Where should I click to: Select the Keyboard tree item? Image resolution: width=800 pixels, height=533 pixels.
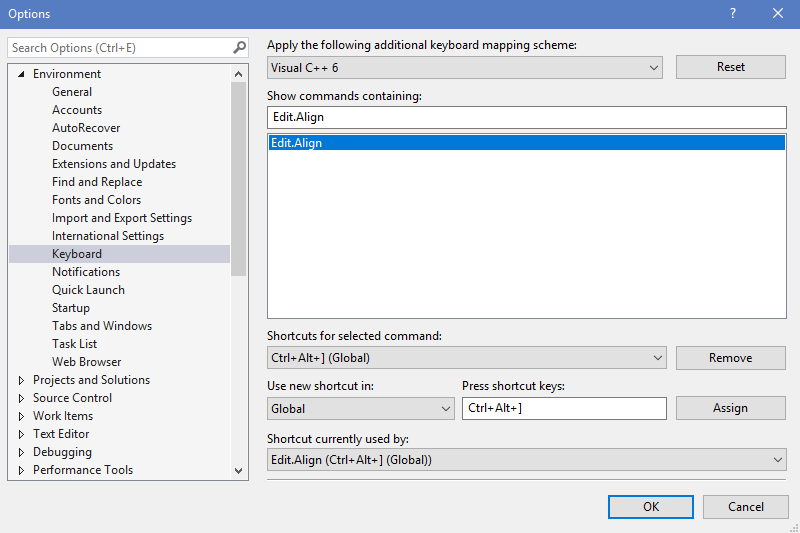point(119,254)
